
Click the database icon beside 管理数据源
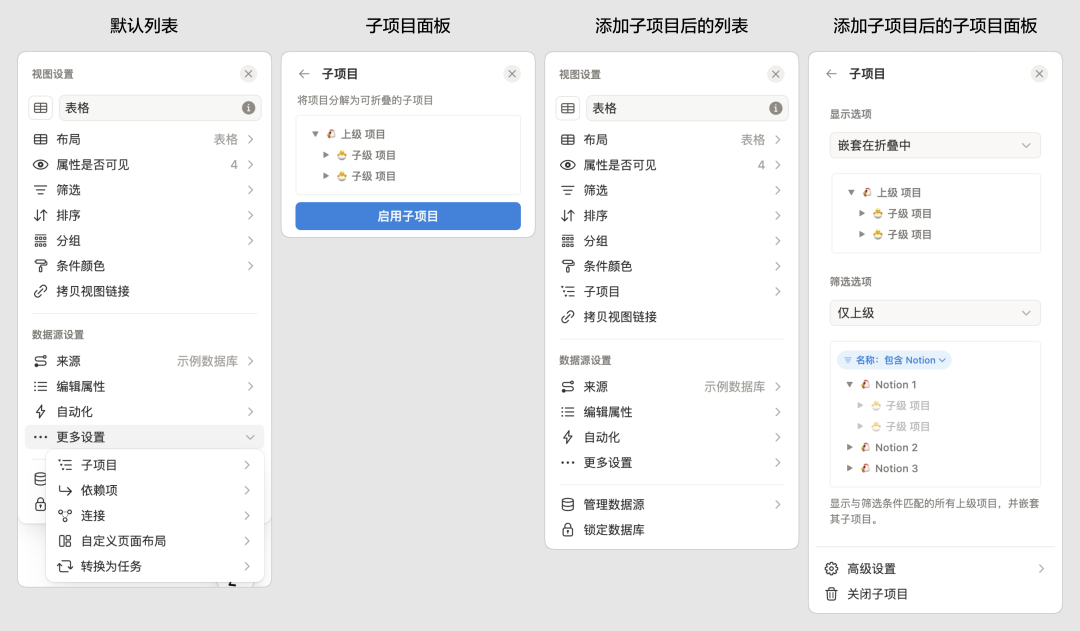click(568, 505)
